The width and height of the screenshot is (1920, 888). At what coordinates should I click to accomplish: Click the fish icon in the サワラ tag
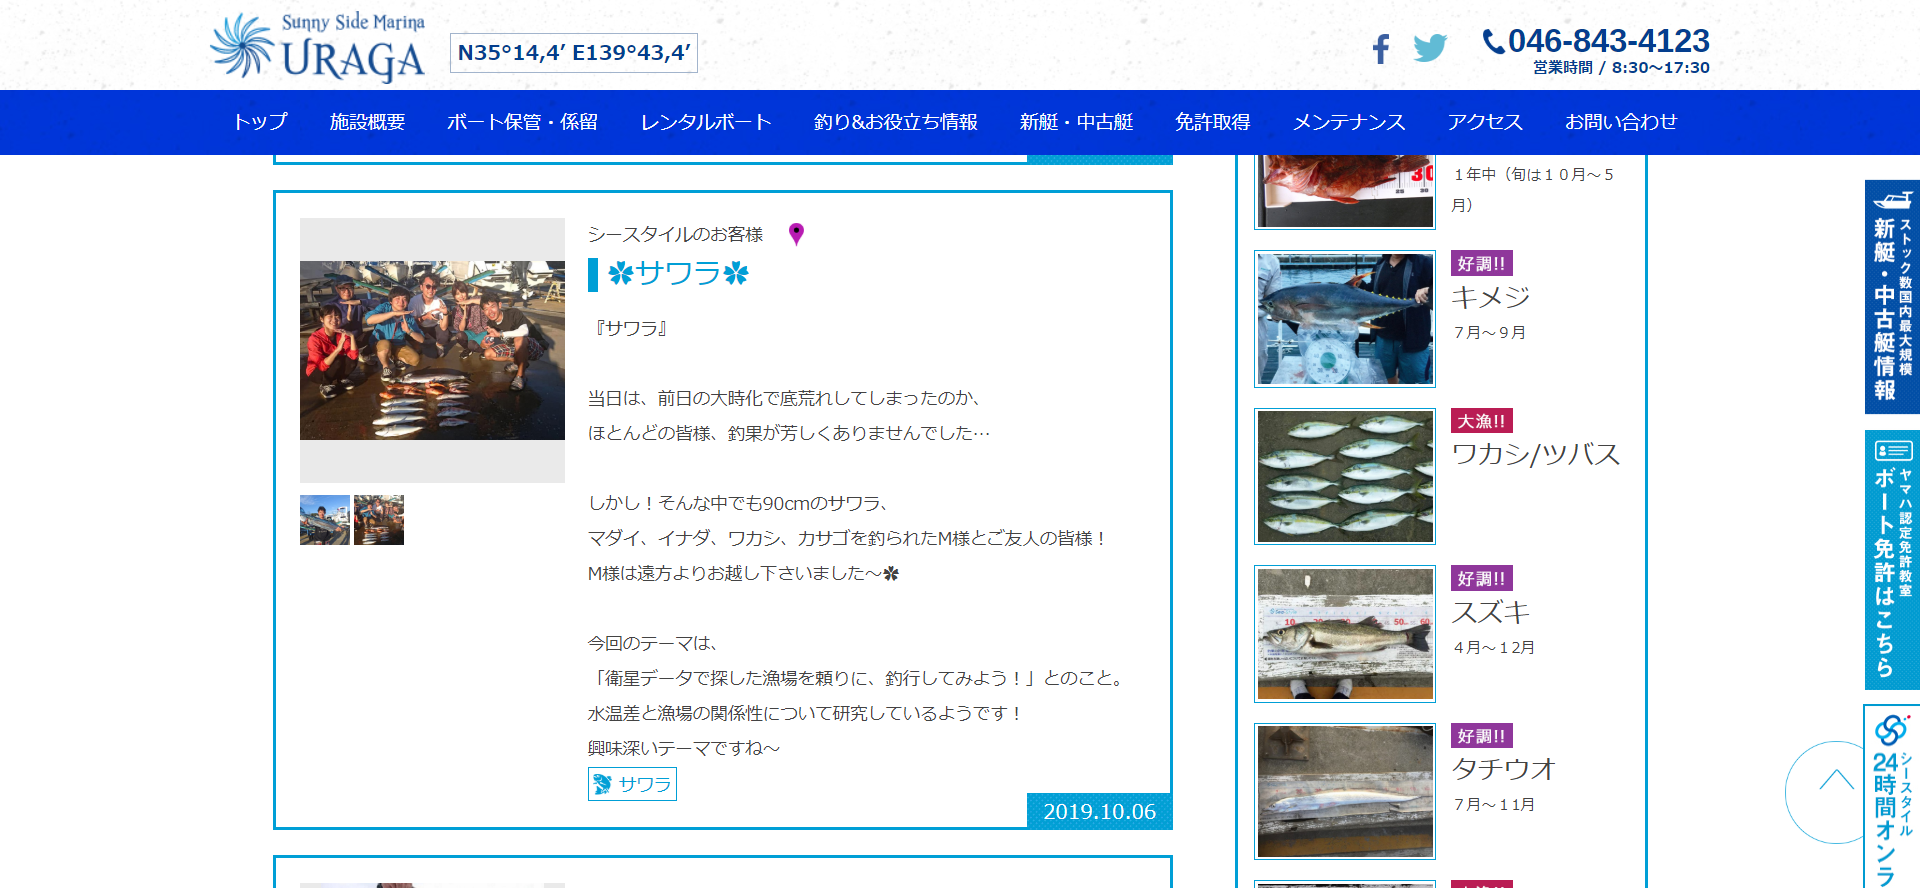(602, 784)
